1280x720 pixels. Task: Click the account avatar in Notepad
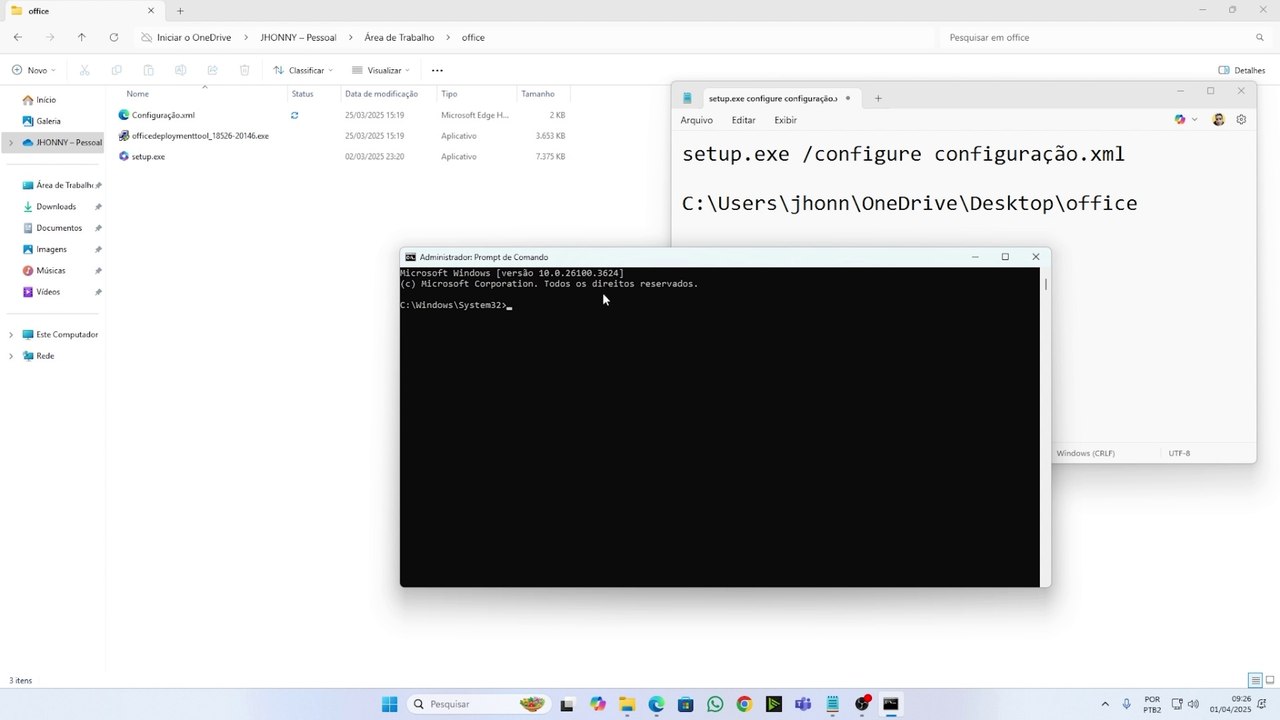coord(1218,119)
